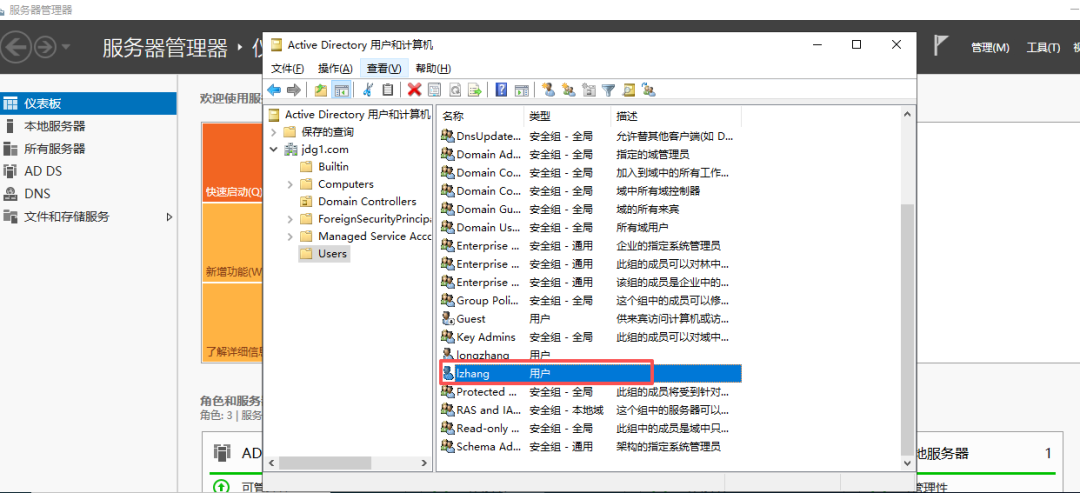Open the 帮助(H) menu
Image resolution: width=1080 pixels, height=493 pixels.
433,68
